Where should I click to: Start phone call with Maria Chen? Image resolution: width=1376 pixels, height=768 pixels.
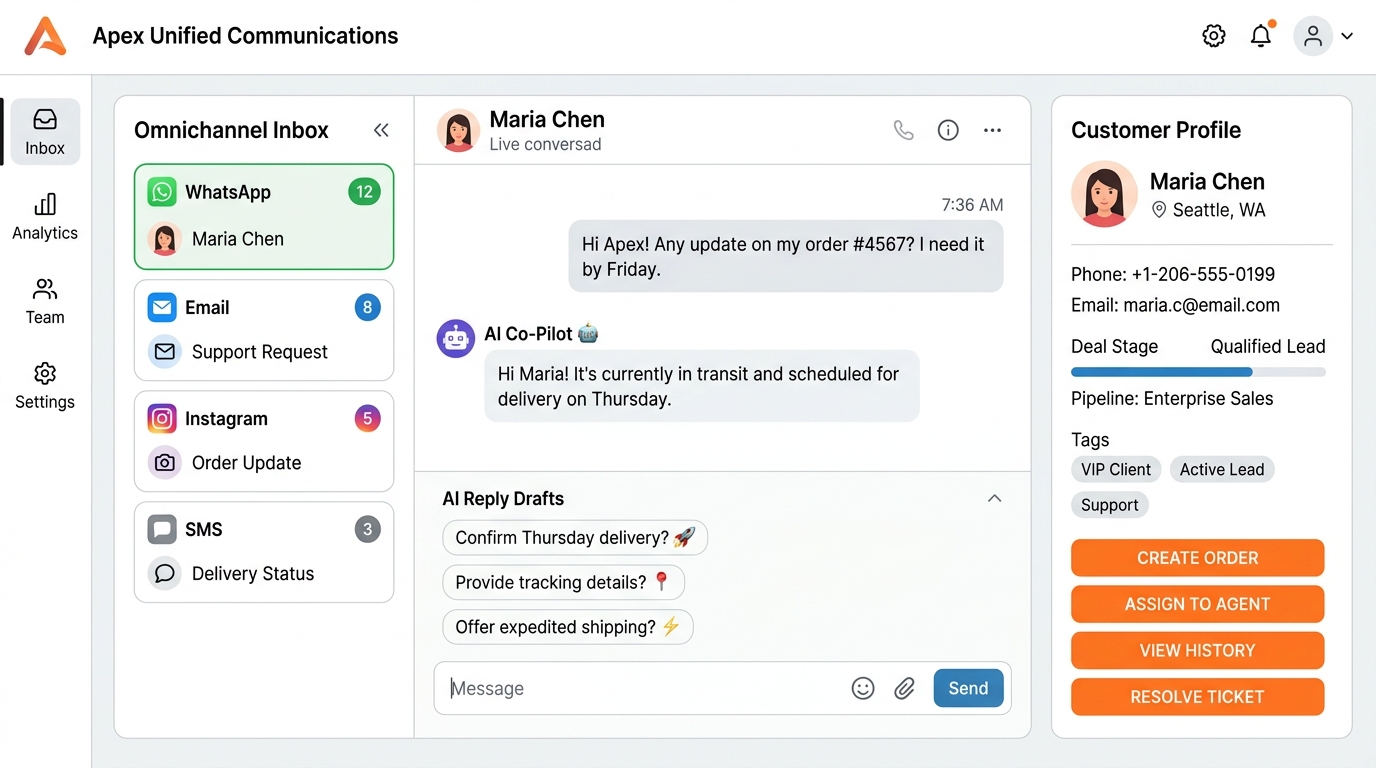coord(904,130)
